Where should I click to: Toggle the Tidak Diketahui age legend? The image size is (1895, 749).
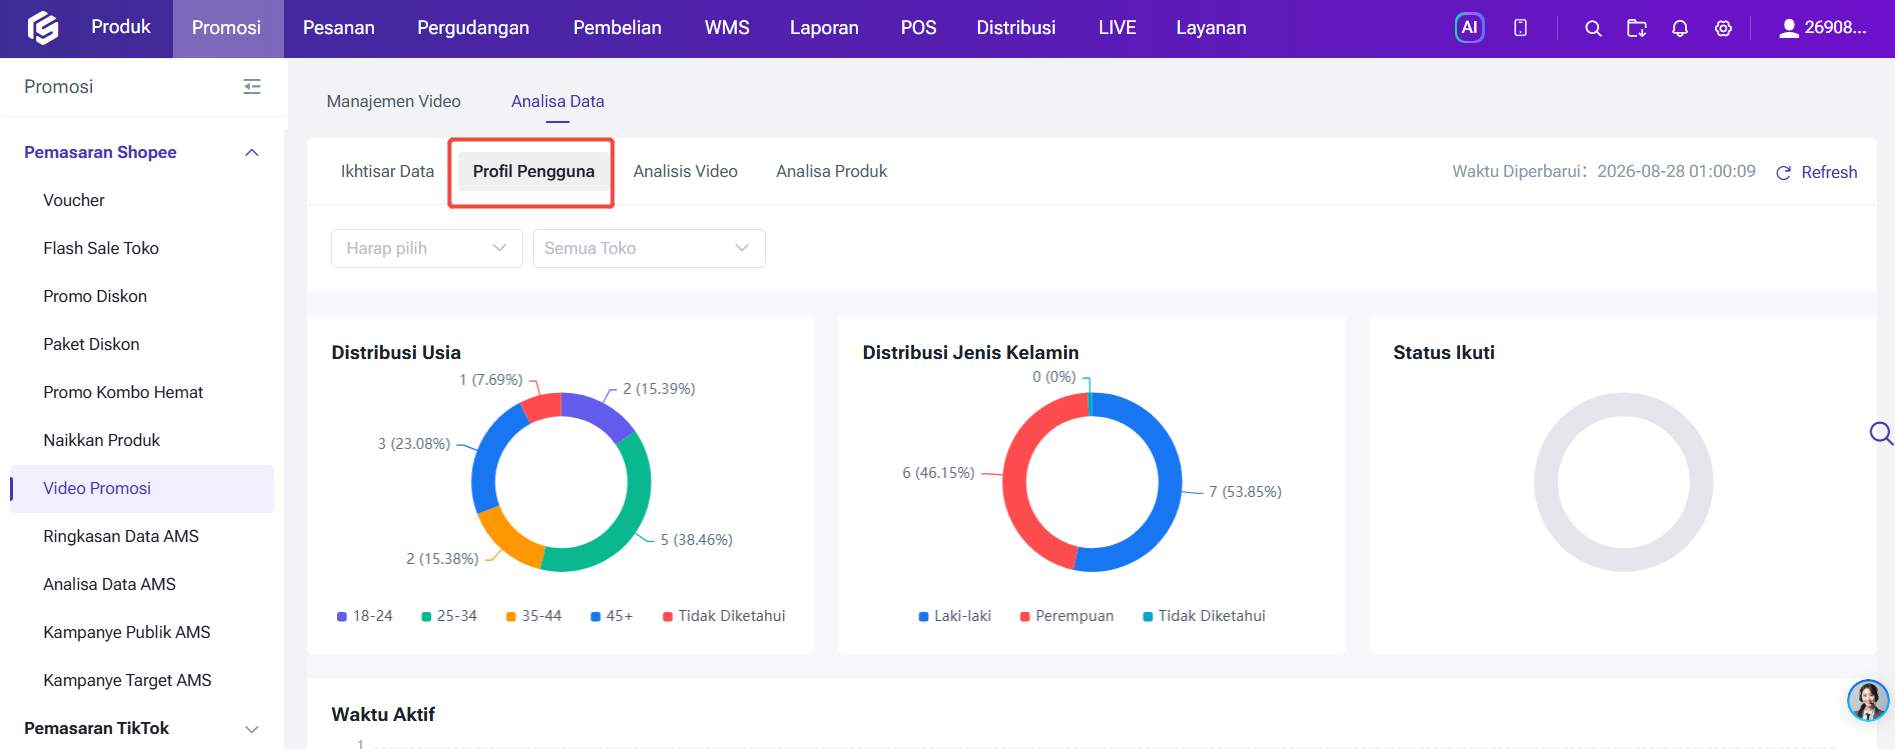[724, 616]
